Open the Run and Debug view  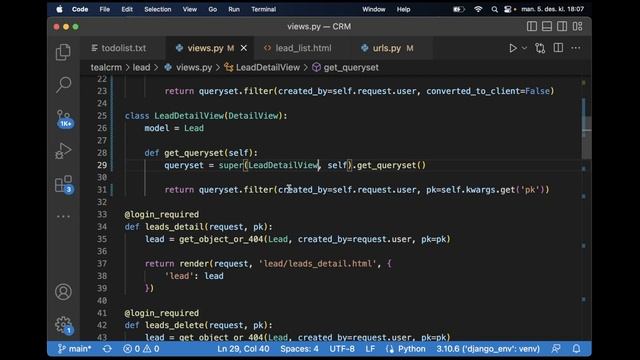(x=63, y=151)
